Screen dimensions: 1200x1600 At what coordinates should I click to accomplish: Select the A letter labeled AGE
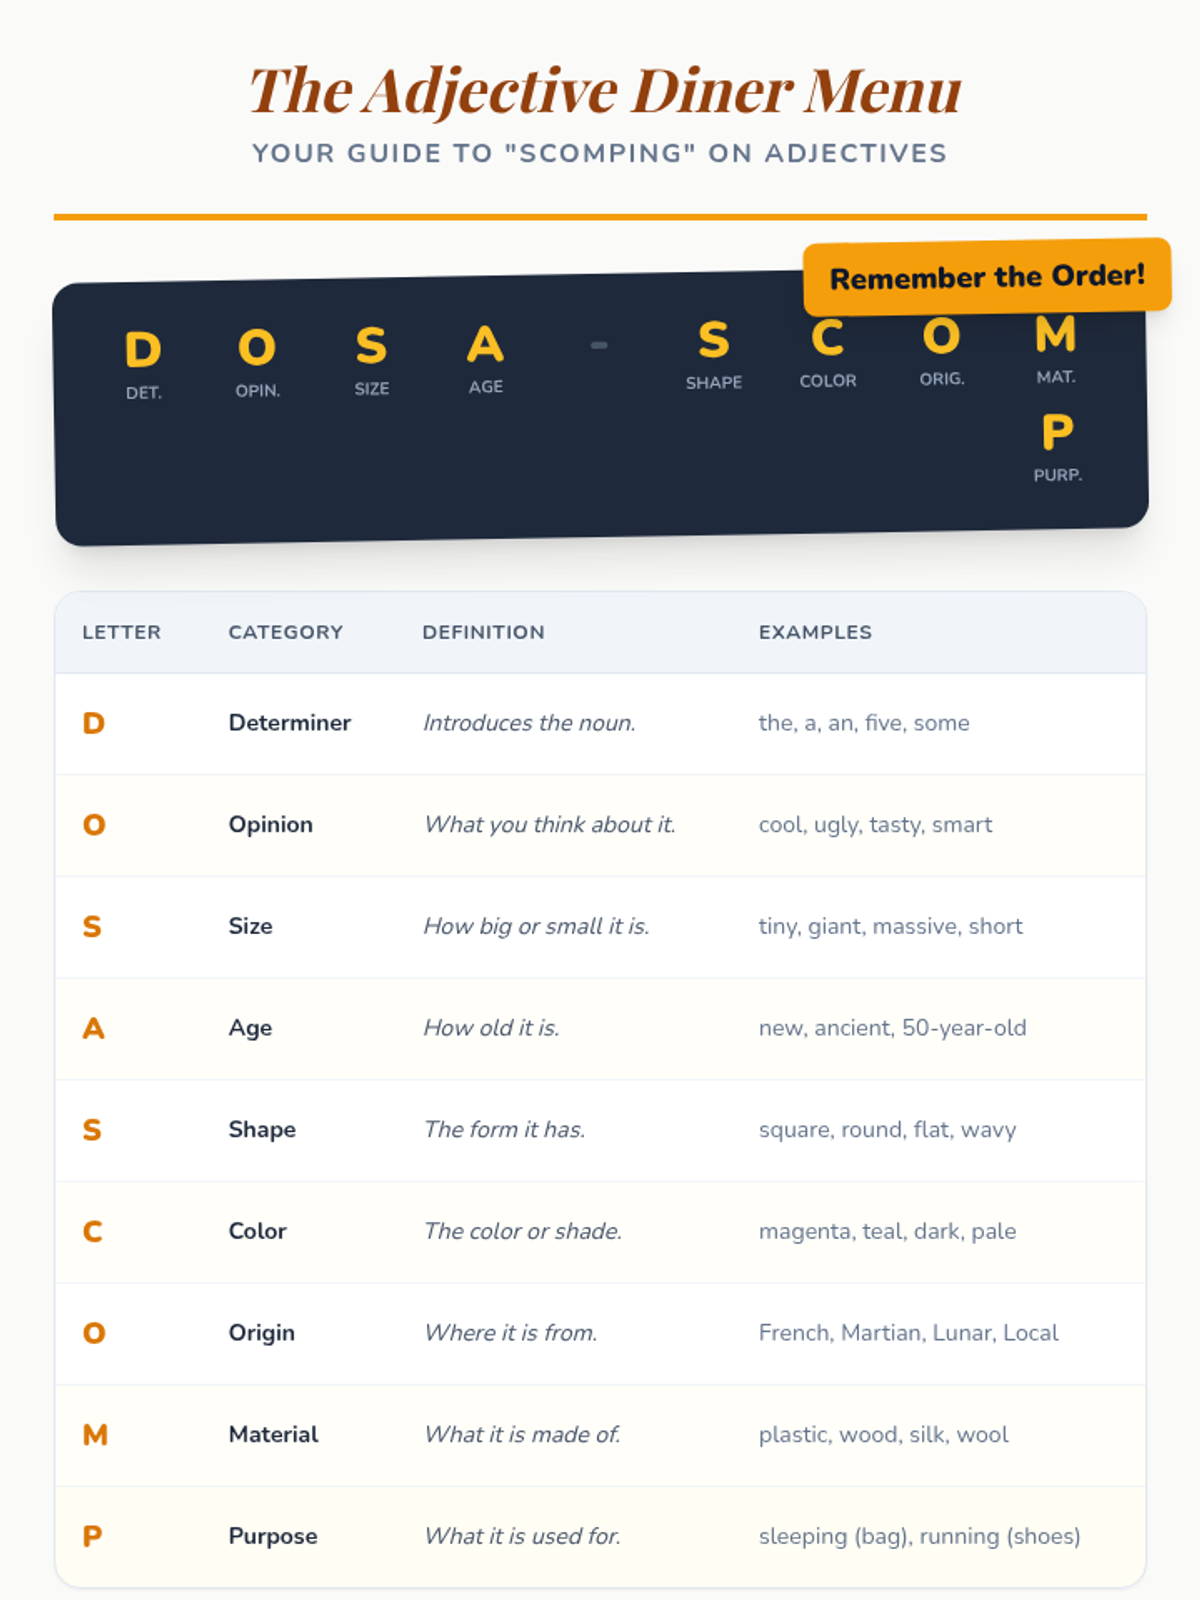[x=485, y=344]
